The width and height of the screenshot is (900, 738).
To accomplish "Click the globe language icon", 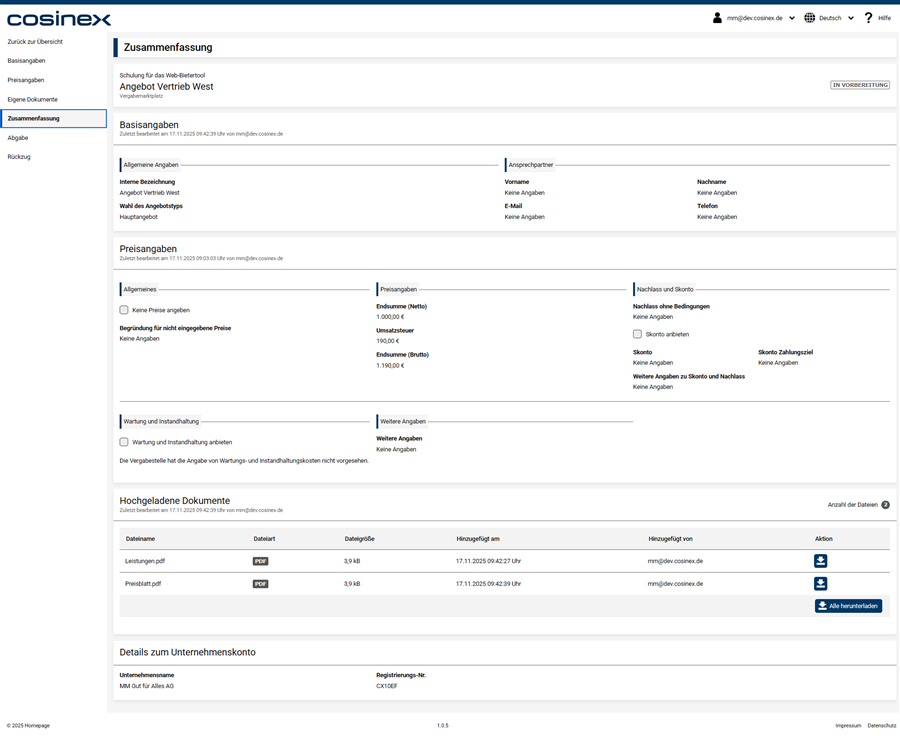I will [810, 18].
